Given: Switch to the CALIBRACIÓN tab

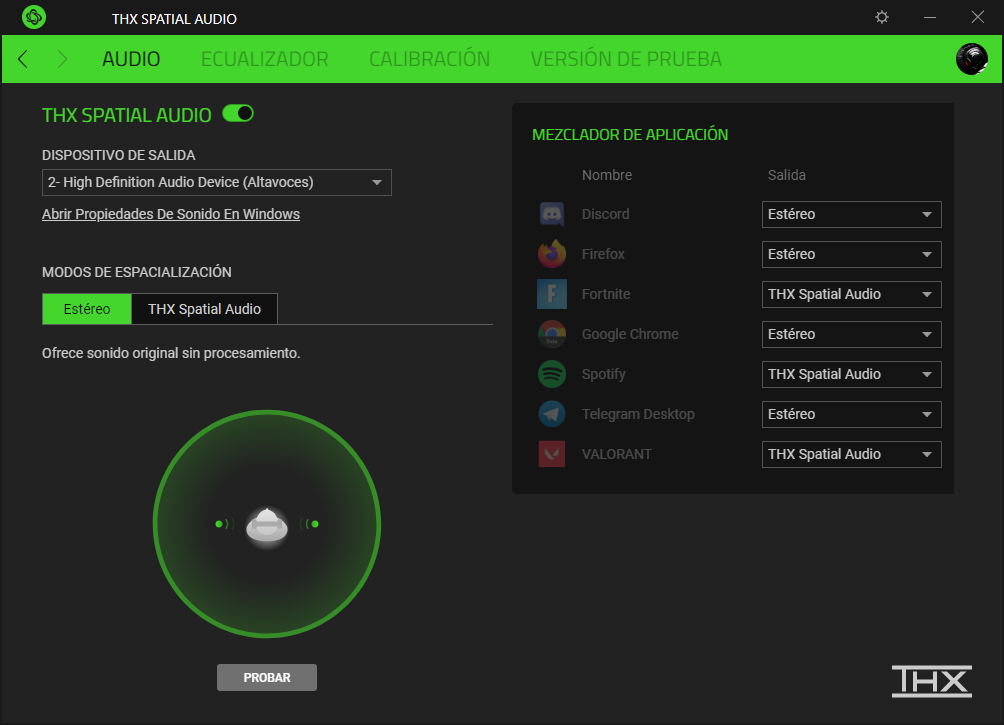Looking at the screenshot, I should point(430,59).
